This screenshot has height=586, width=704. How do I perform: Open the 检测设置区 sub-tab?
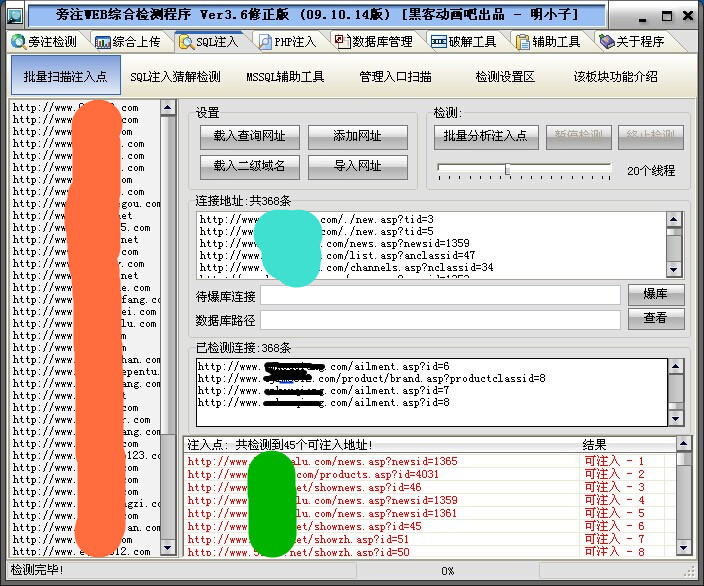pos(505,77)
